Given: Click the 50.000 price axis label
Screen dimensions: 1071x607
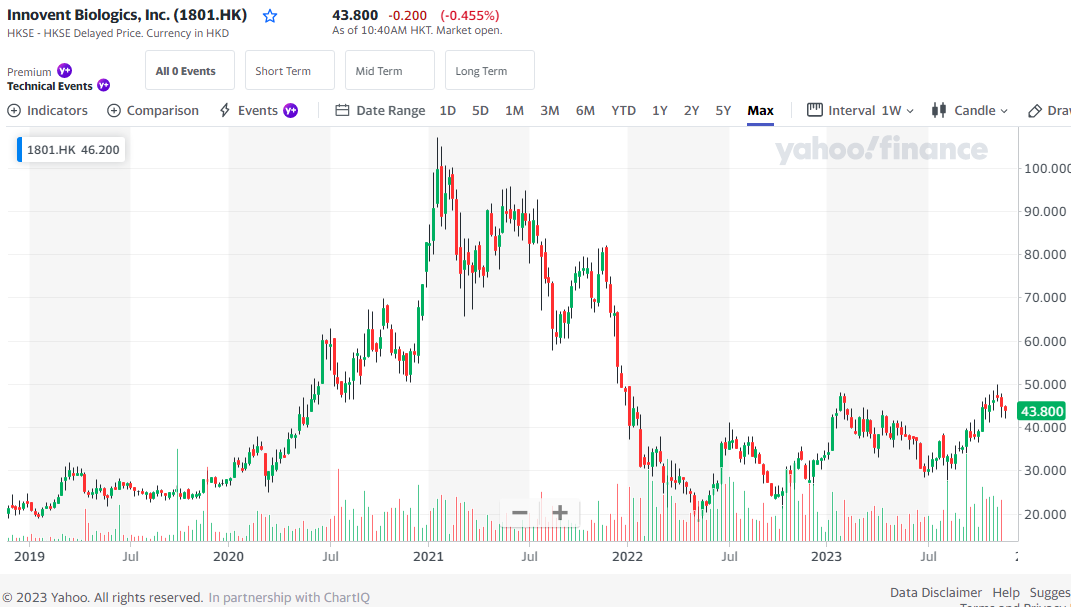Looking at the screenshot, I should pos(1044,384).
